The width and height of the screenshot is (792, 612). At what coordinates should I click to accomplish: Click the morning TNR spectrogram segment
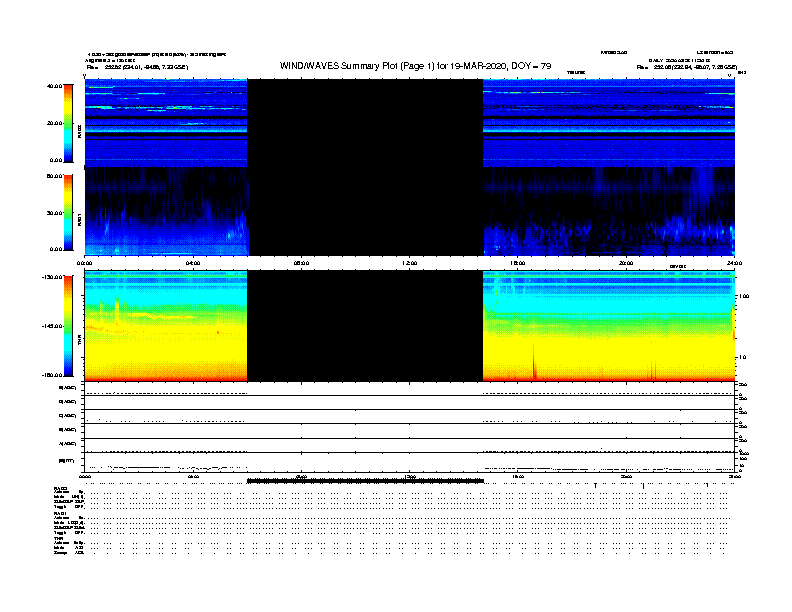[x=166, y=326]
